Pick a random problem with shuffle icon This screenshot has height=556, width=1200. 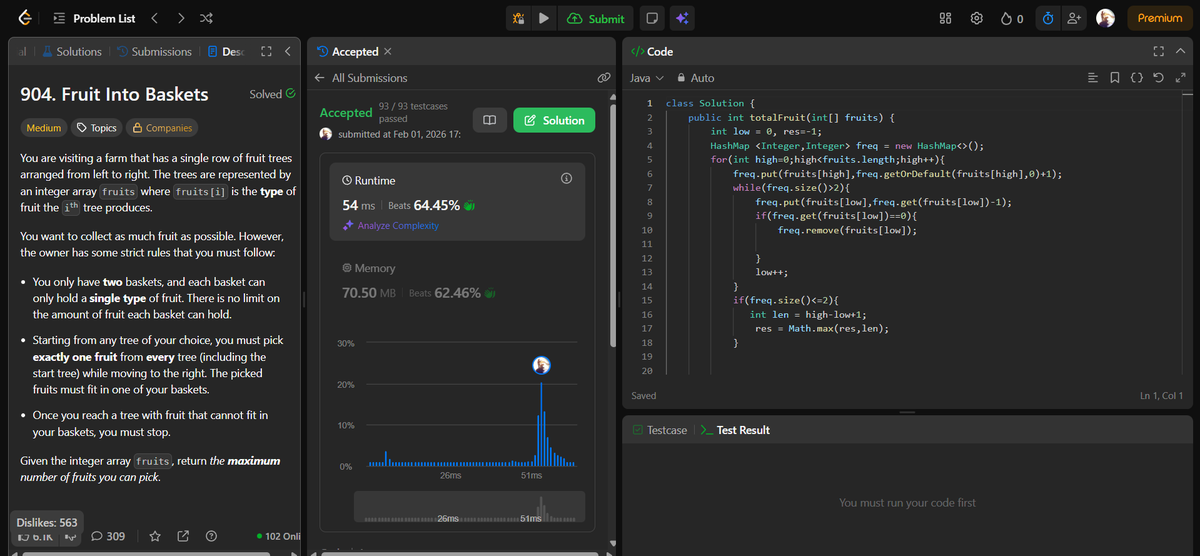206,18
